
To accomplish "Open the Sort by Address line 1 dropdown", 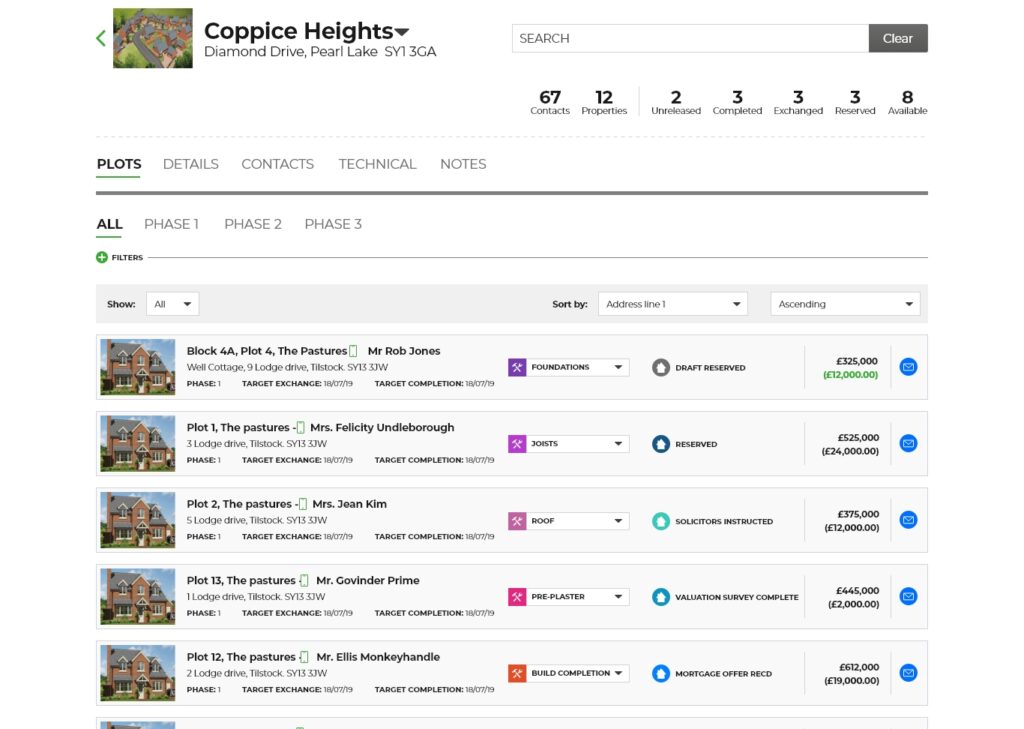I will 672,303.
